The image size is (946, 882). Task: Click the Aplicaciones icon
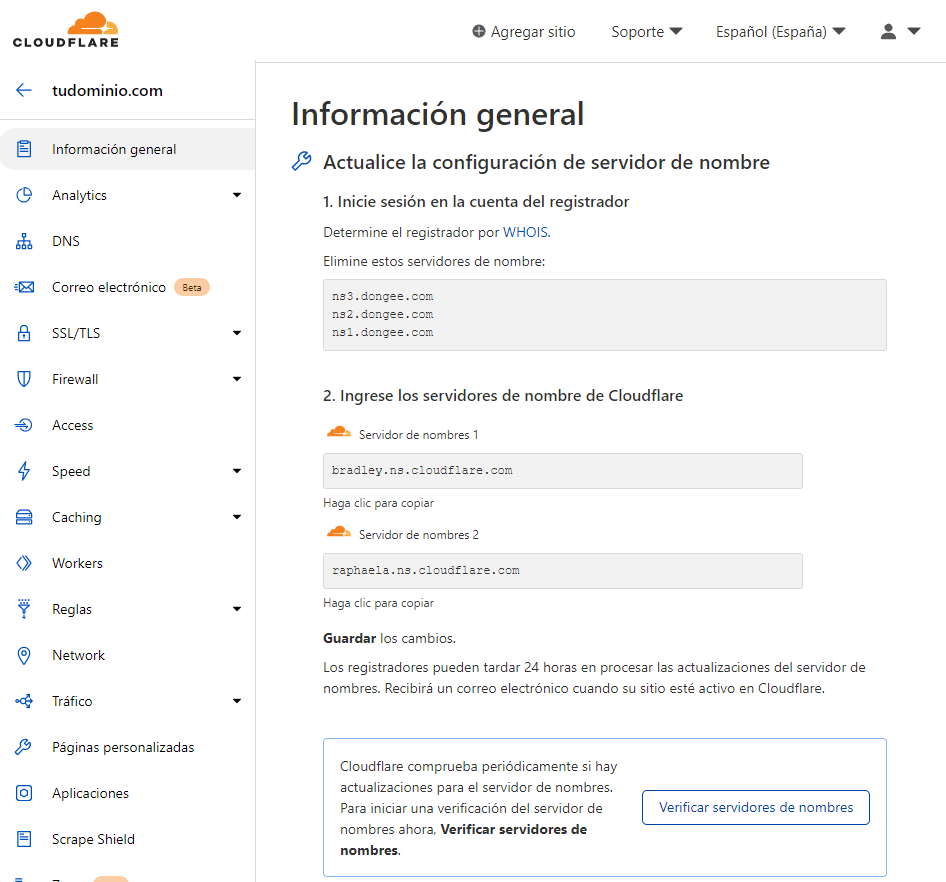(24, 793)
